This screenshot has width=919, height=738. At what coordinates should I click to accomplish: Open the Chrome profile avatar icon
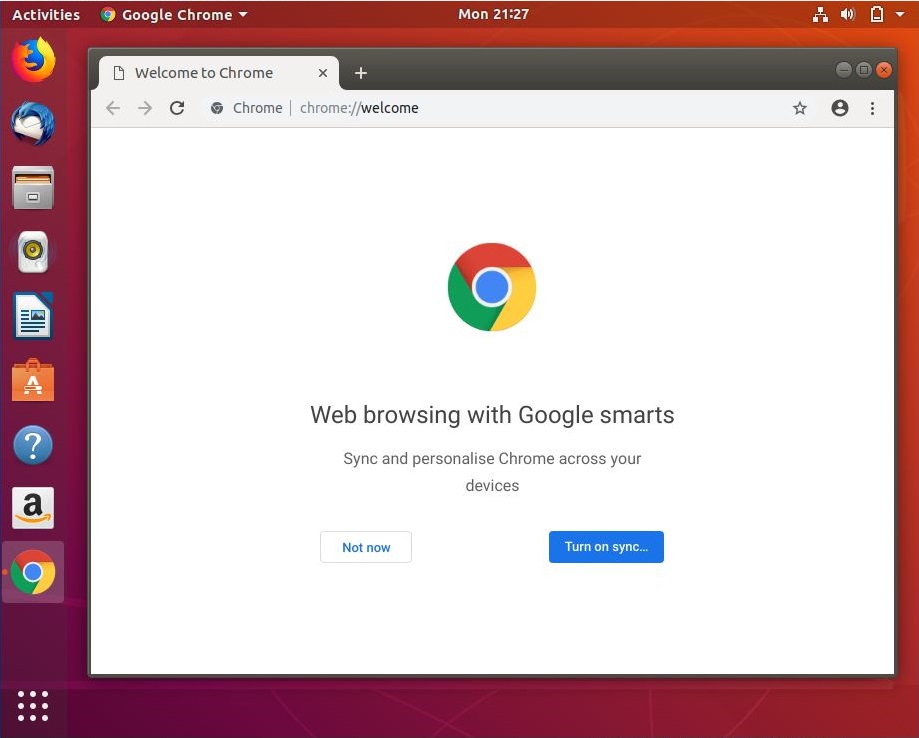tap(839, 108)
